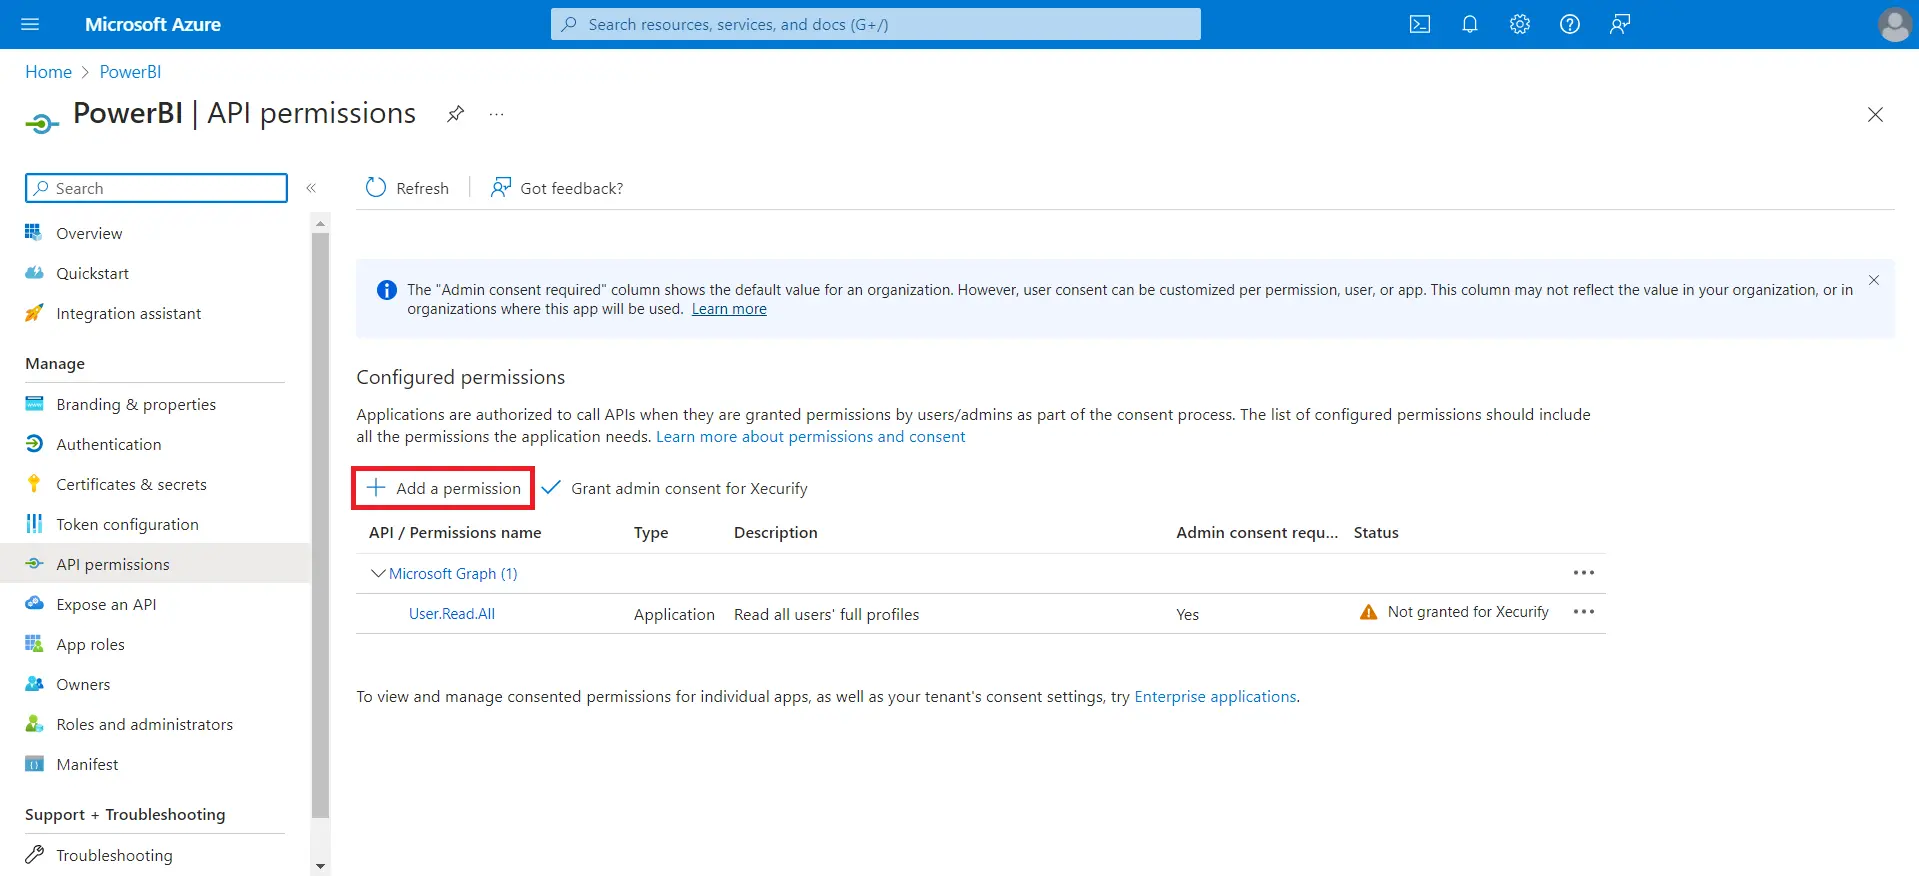The image size is (1919, 876).
Task: Focus the sidebar Search field
Action: [x=156, y=188]
